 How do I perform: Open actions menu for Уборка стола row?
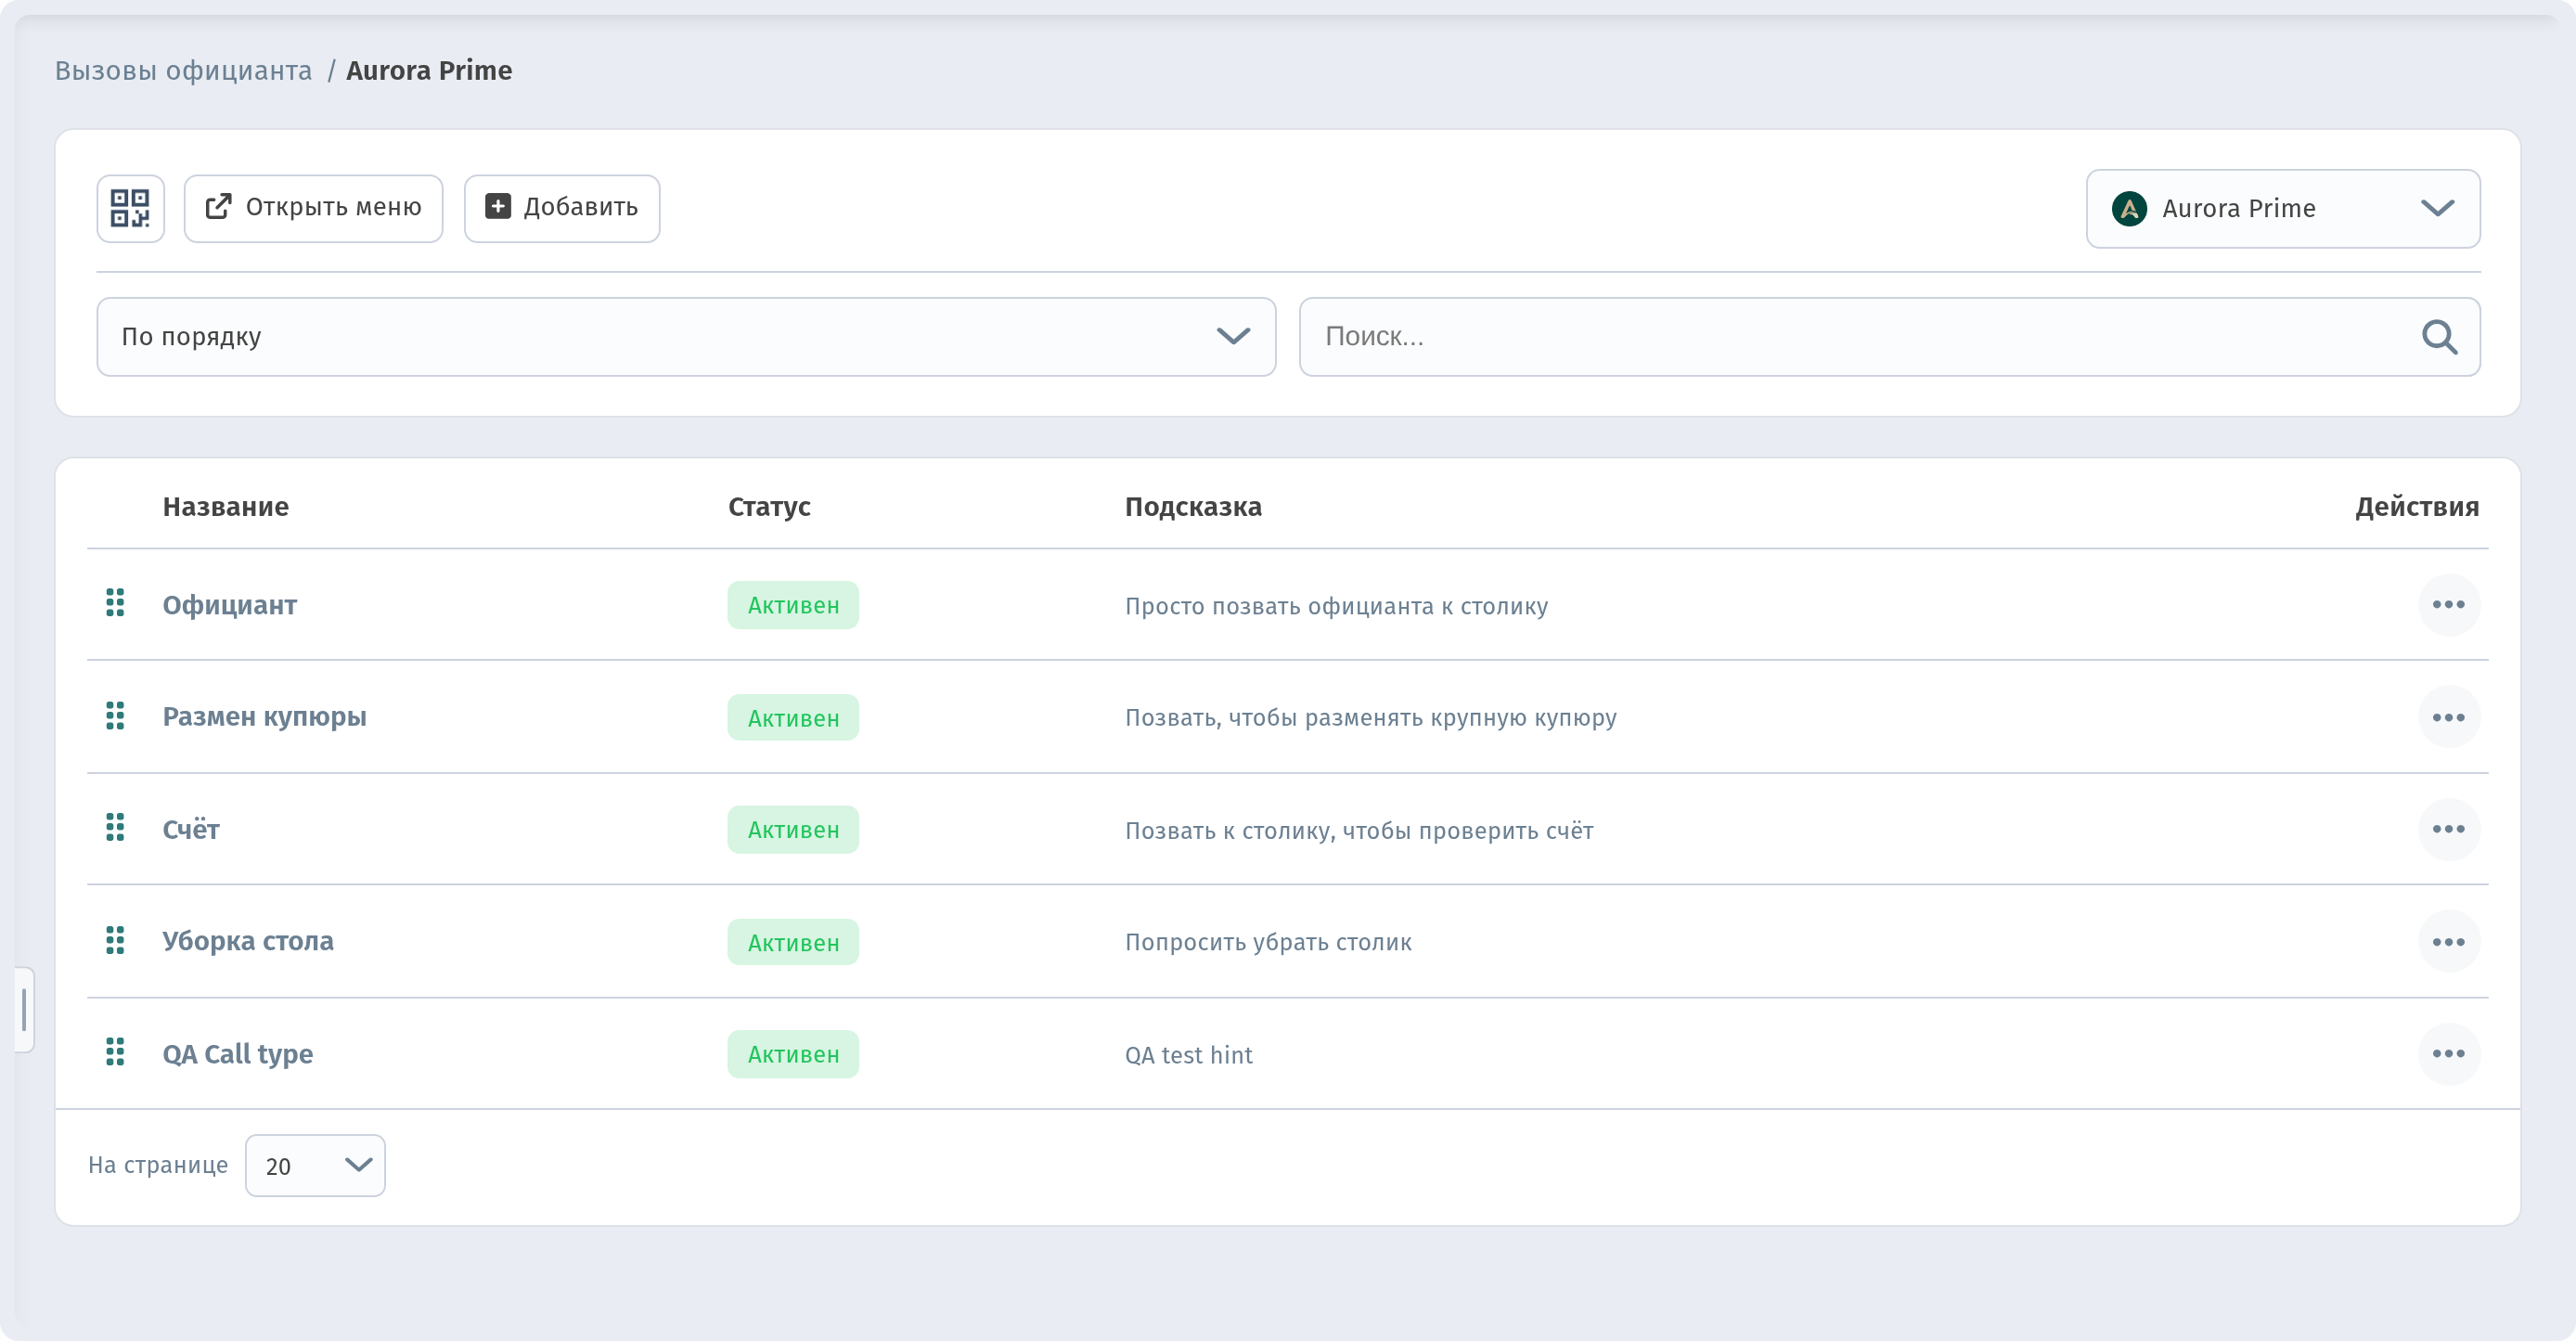click(2449, 942)
